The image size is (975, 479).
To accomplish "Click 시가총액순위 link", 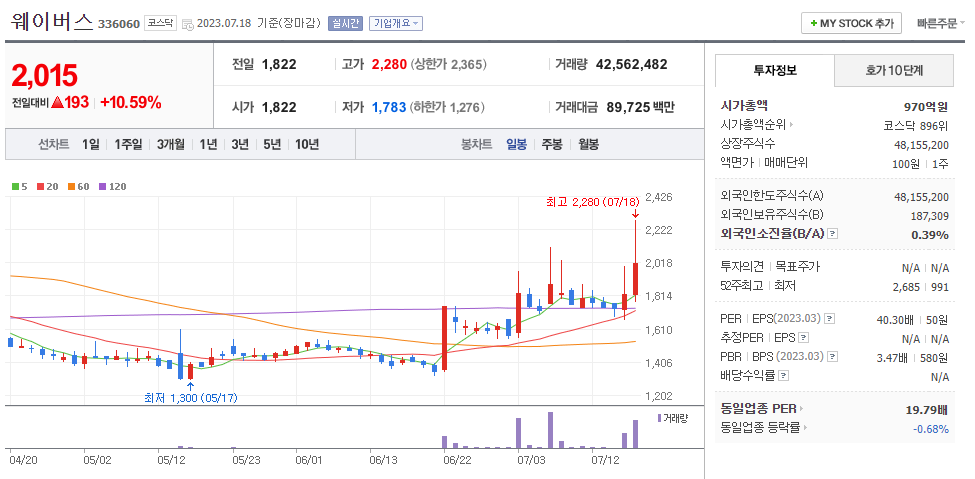I will (753, 125).
